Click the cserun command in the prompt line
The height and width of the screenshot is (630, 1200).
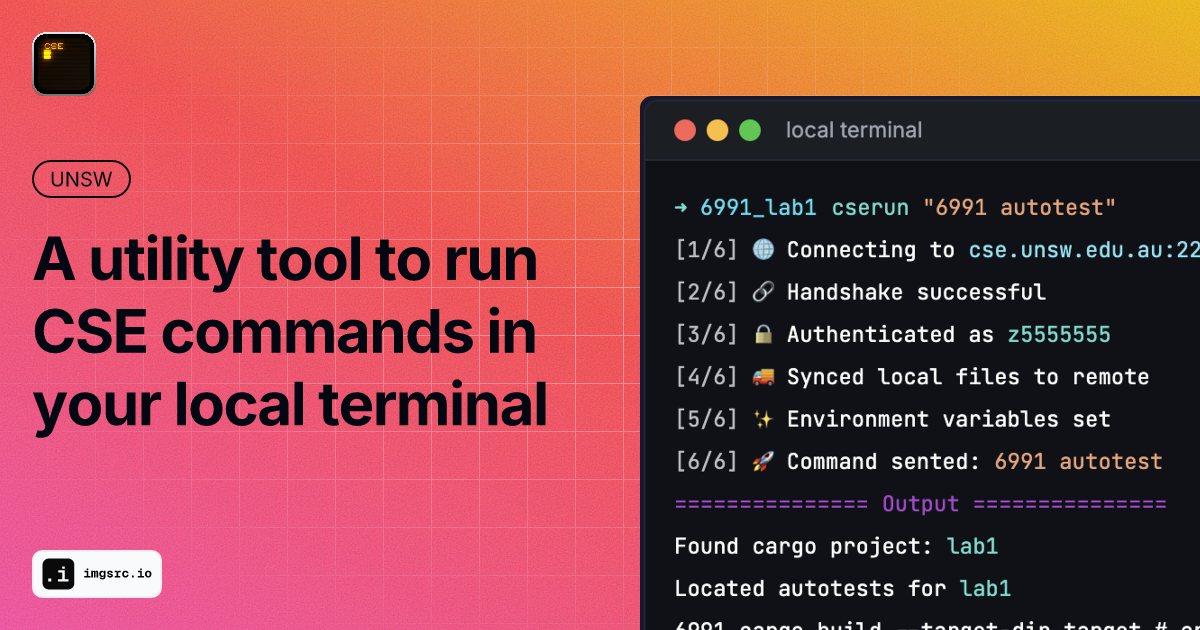[x=870, y=207]
